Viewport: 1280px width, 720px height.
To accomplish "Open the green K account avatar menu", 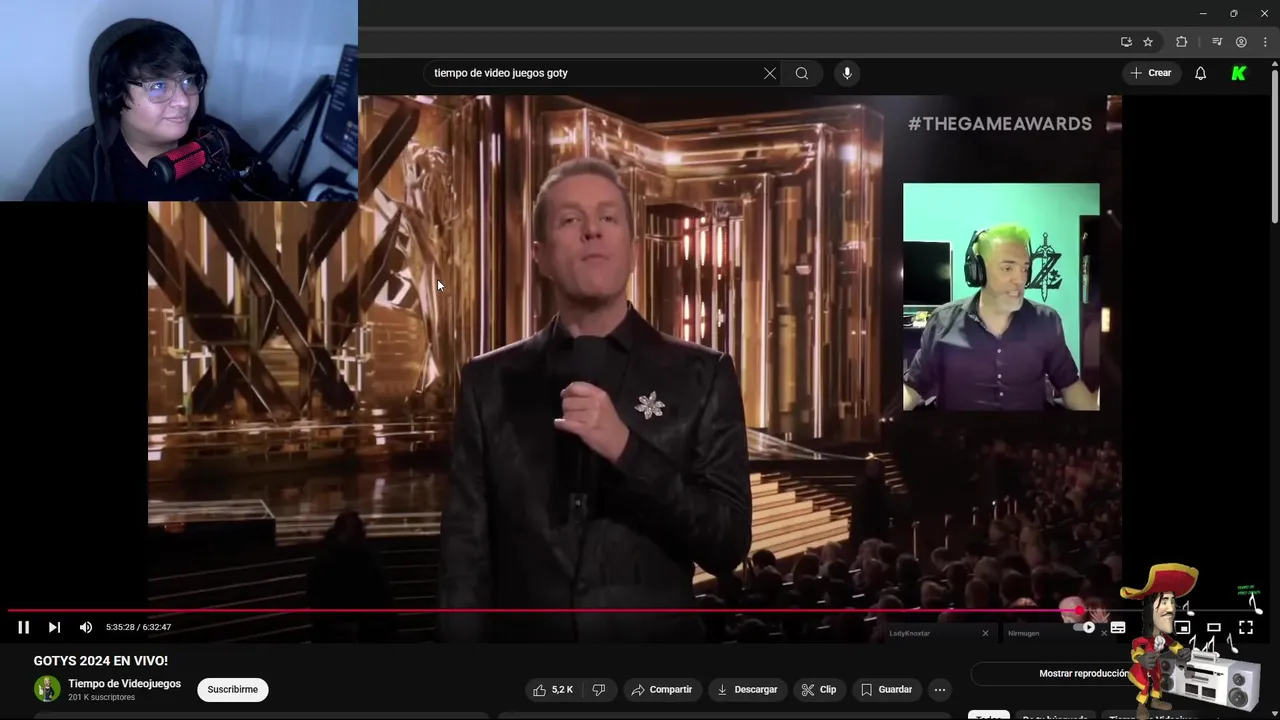I will tap(1239, 73).
